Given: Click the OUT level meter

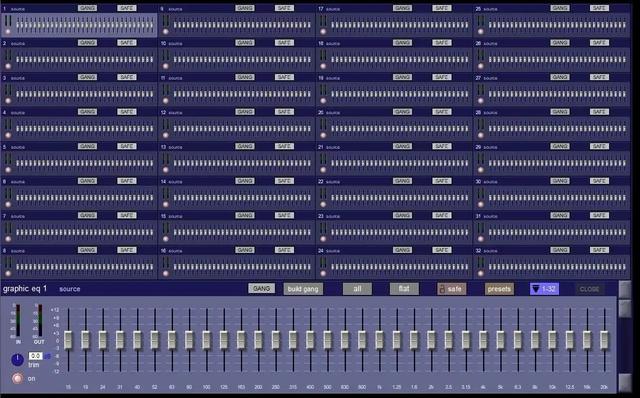Looking at the screenshot, I should 39,321.
